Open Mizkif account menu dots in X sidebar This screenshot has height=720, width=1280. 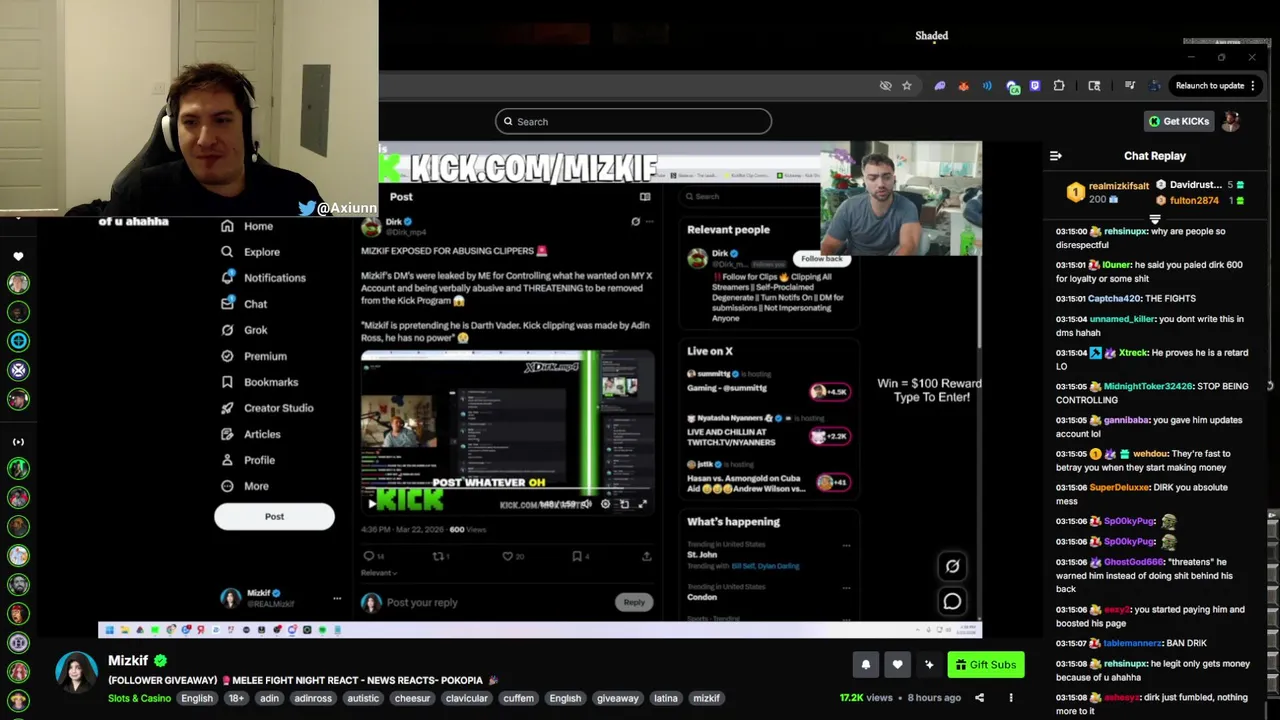coord(337,599)
